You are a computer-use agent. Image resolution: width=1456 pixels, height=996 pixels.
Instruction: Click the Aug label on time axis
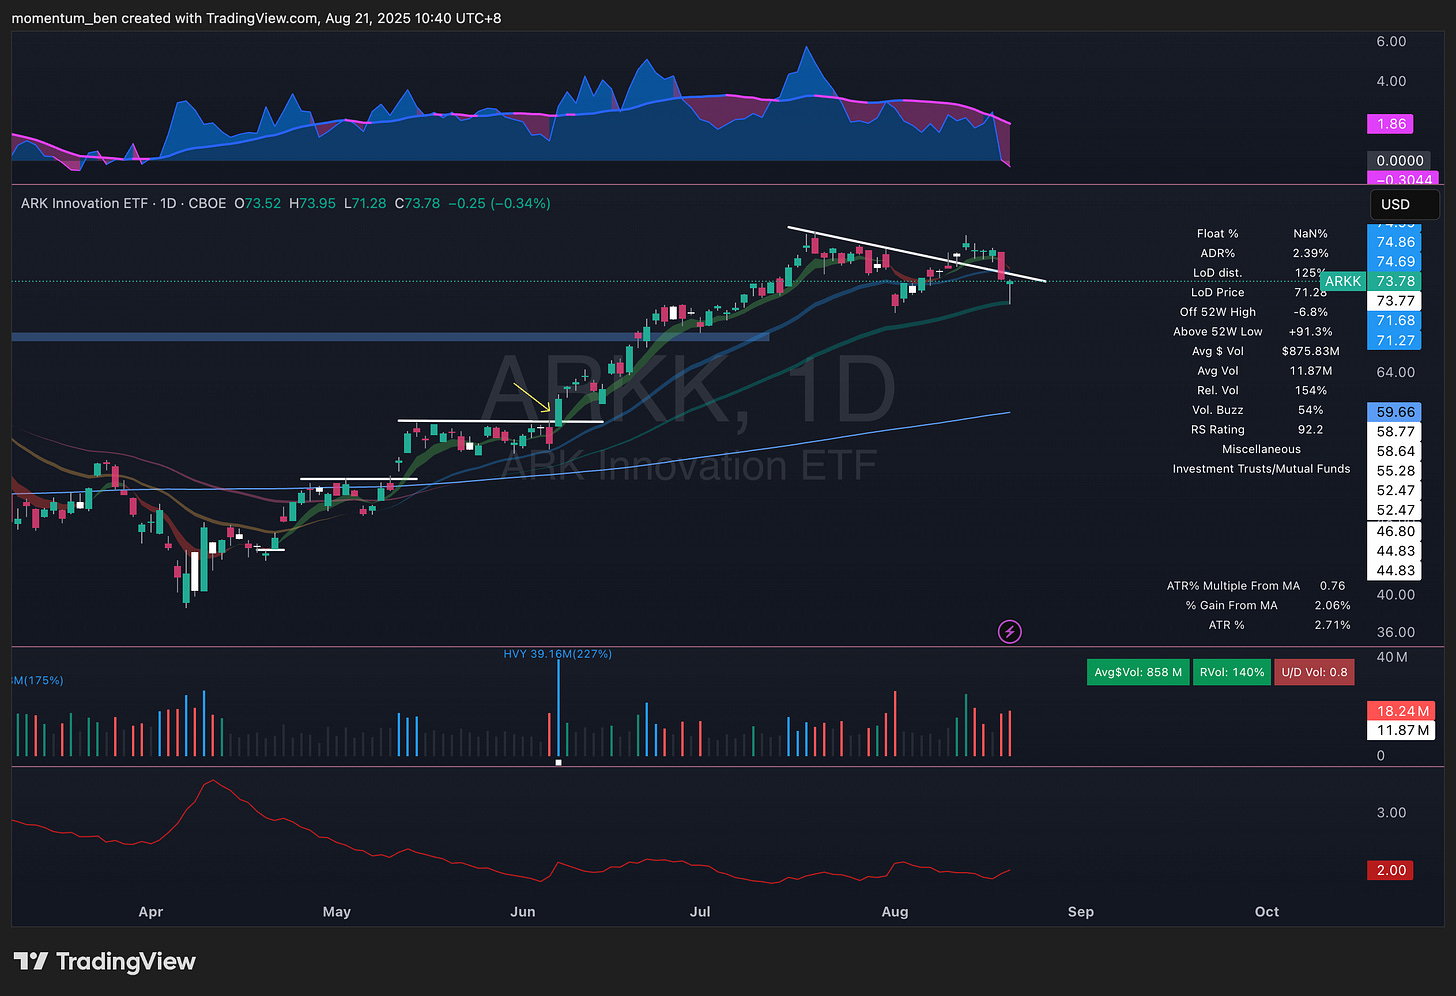coord(895,912)
